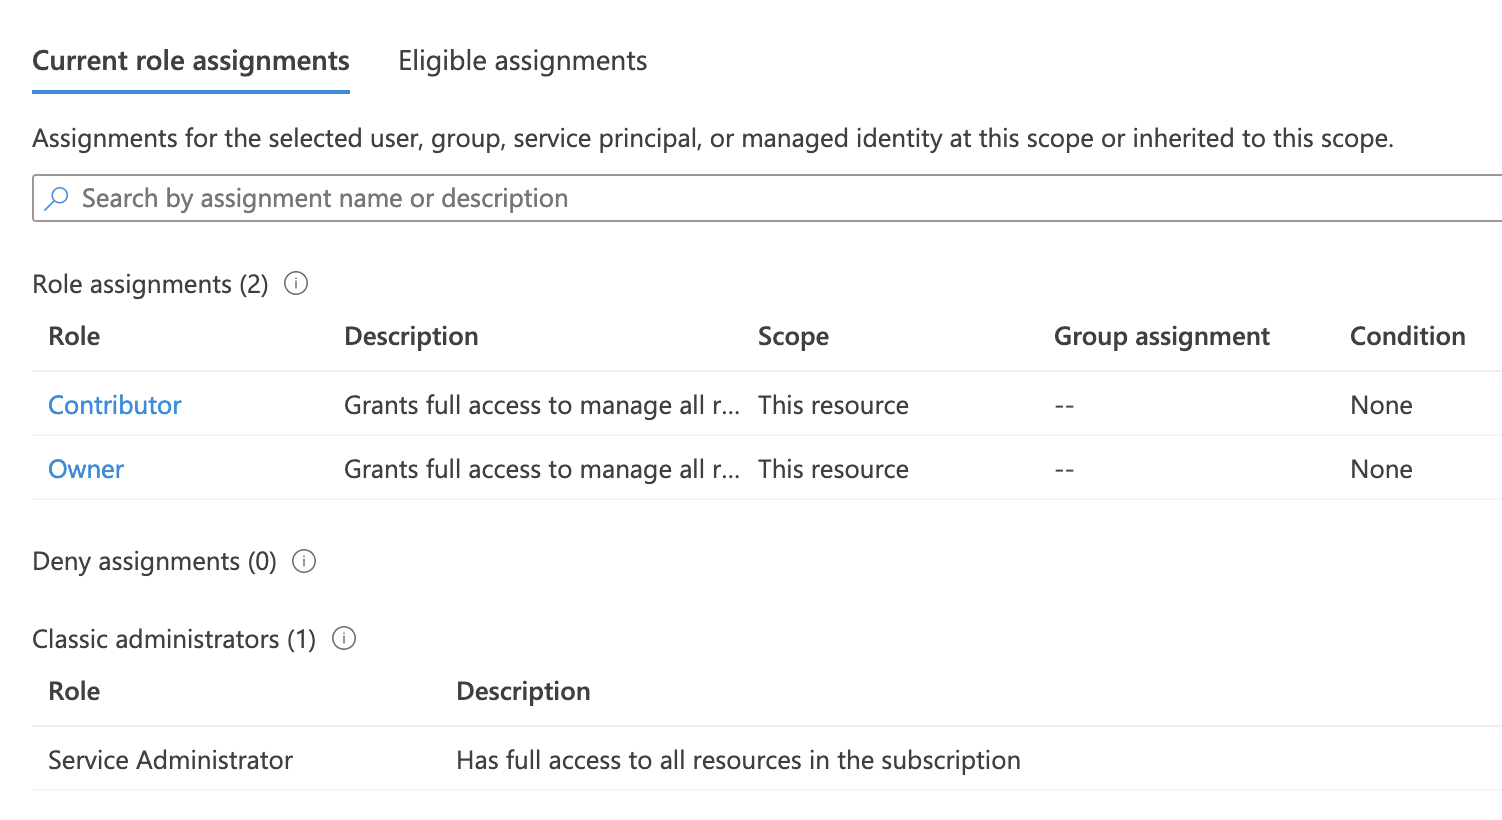Viewport: 1502px width, 820px height.
Task: Click the Classic administrators info icon
Action: (x=344, y=638)
